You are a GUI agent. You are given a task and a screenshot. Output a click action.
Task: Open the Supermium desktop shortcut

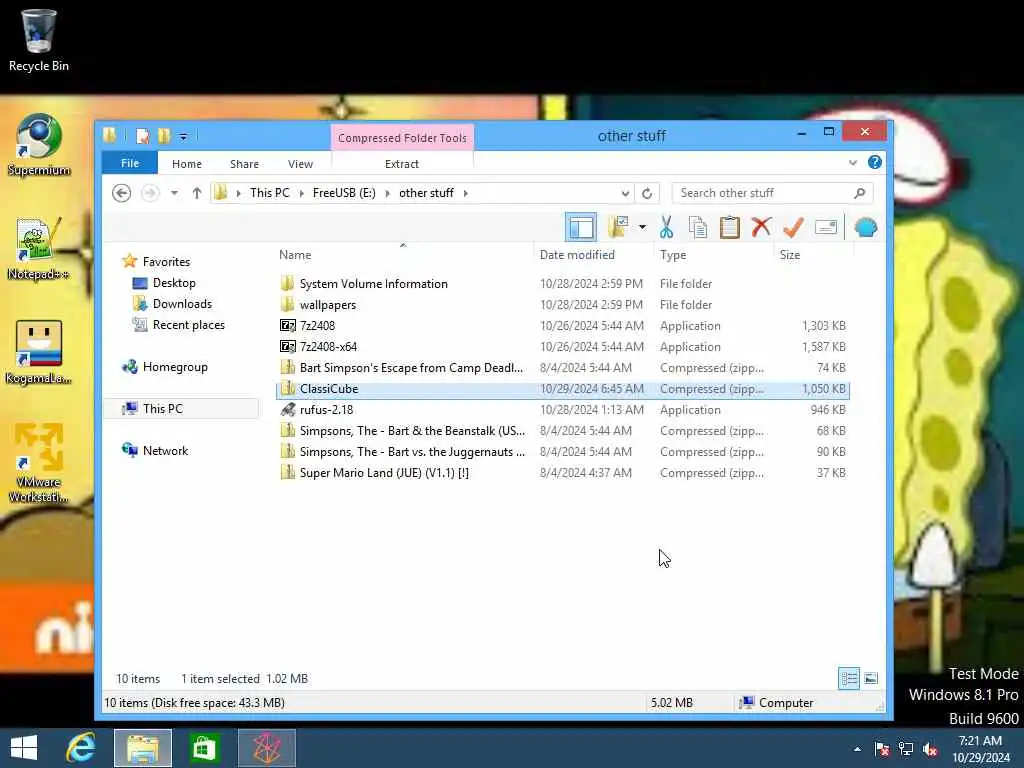click(39, 144)
